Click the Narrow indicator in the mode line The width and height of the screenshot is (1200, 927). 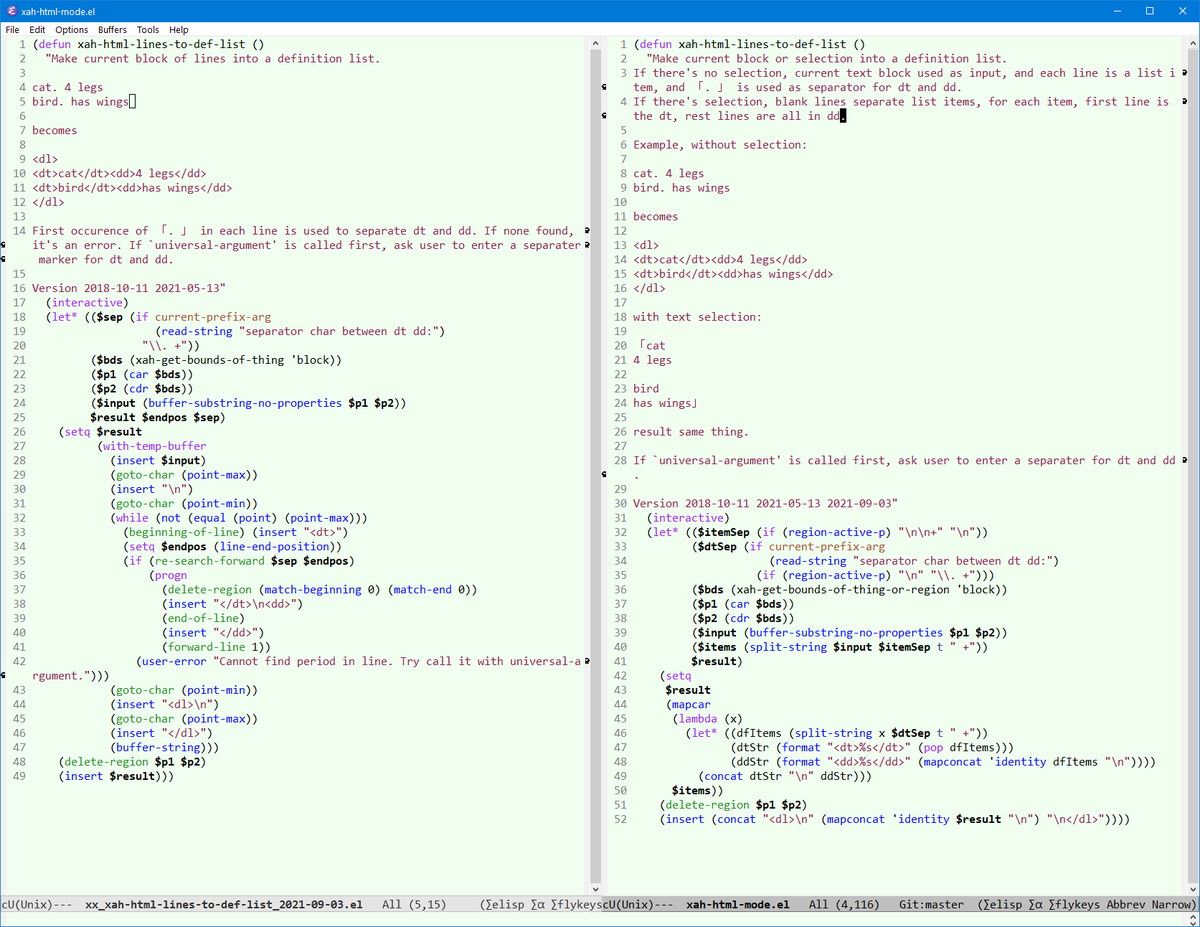(x=1172, y=905)
